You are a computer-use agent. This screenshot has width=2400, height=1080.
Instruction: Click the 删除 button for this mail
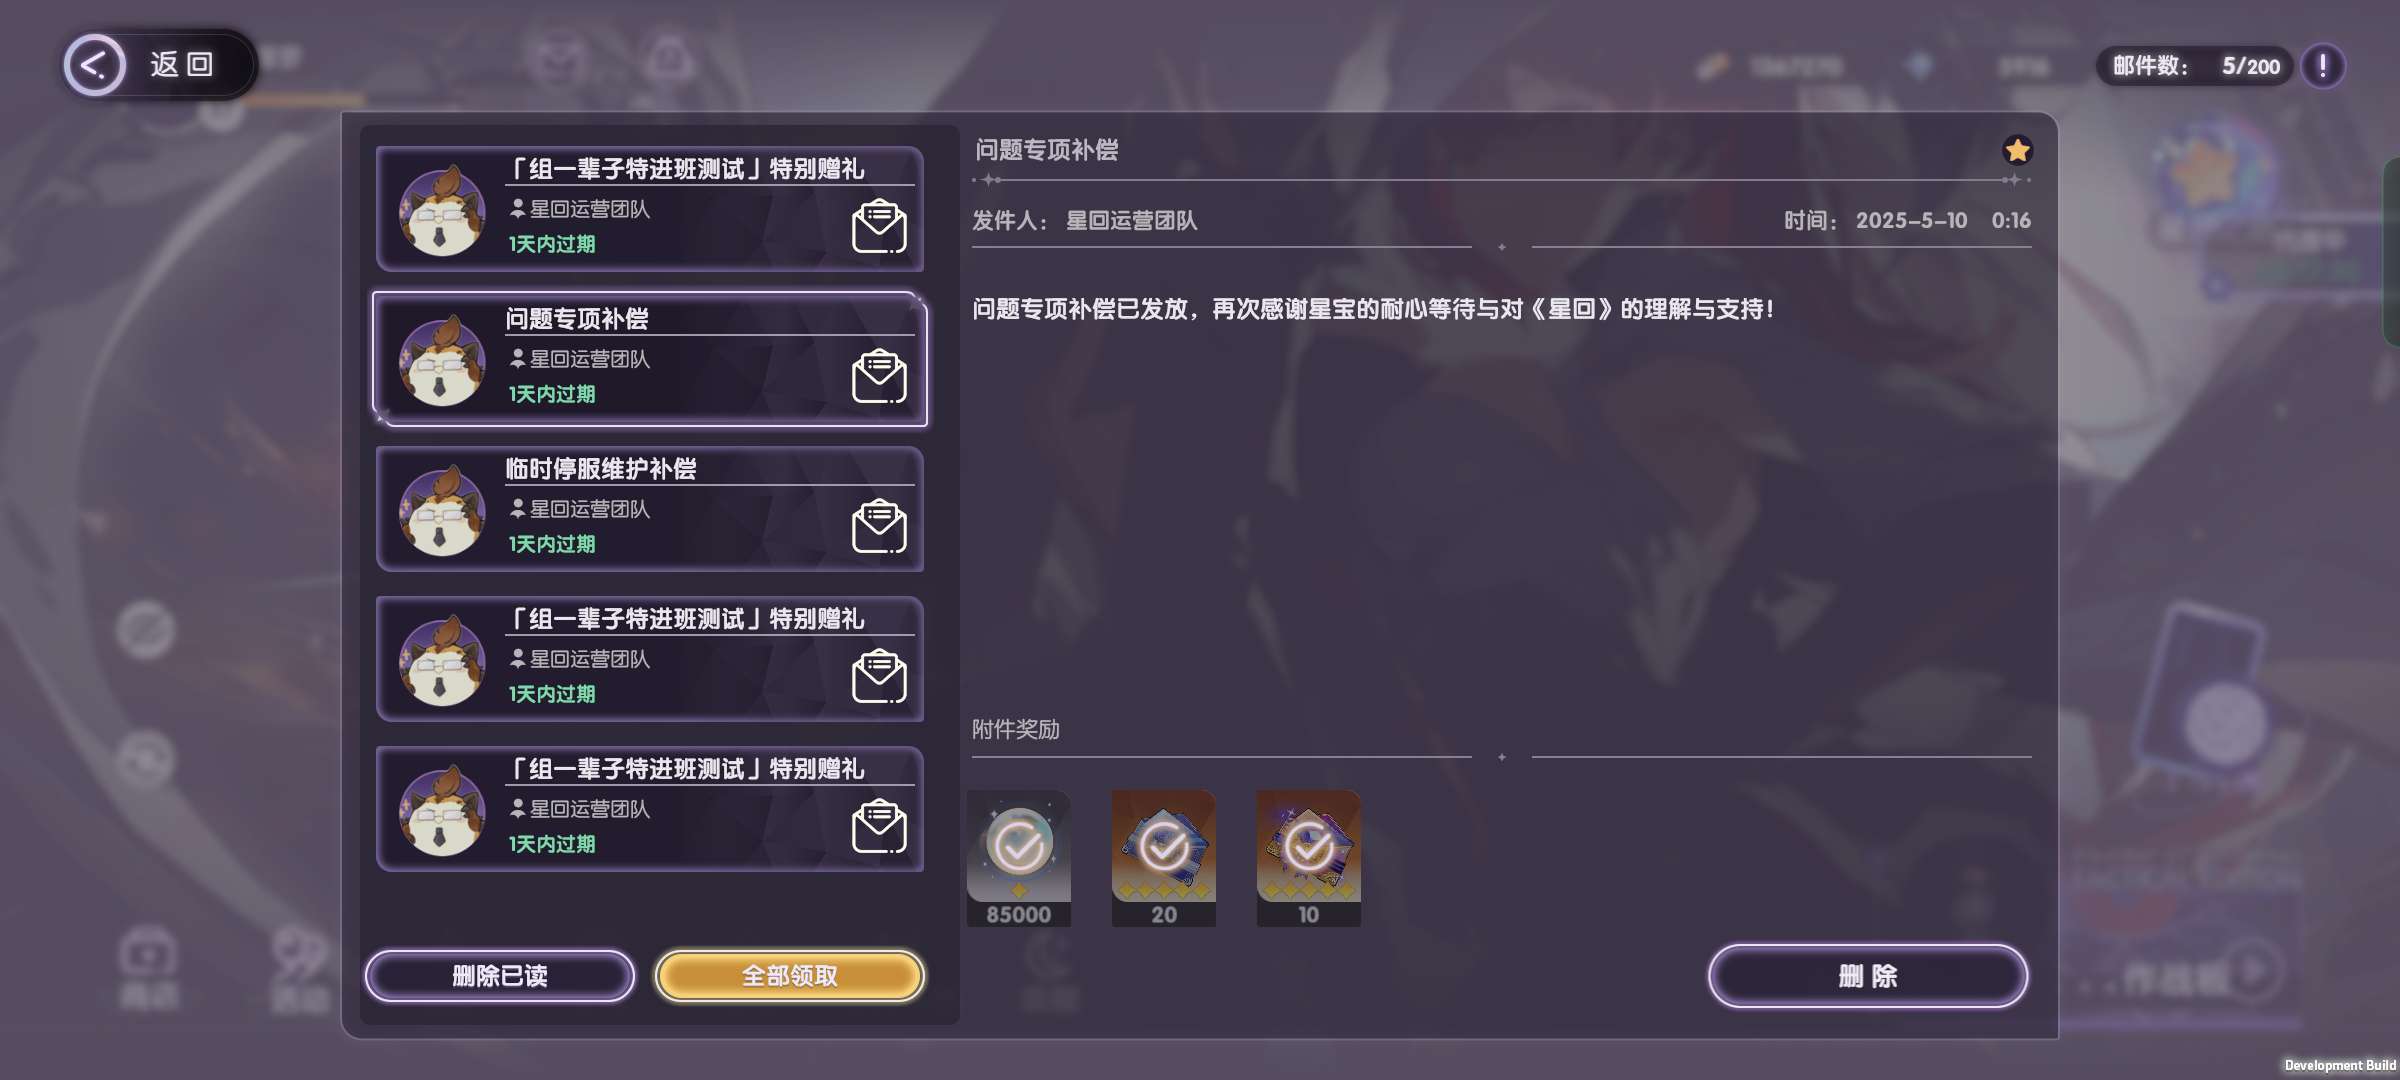[x=1868, y=976]
